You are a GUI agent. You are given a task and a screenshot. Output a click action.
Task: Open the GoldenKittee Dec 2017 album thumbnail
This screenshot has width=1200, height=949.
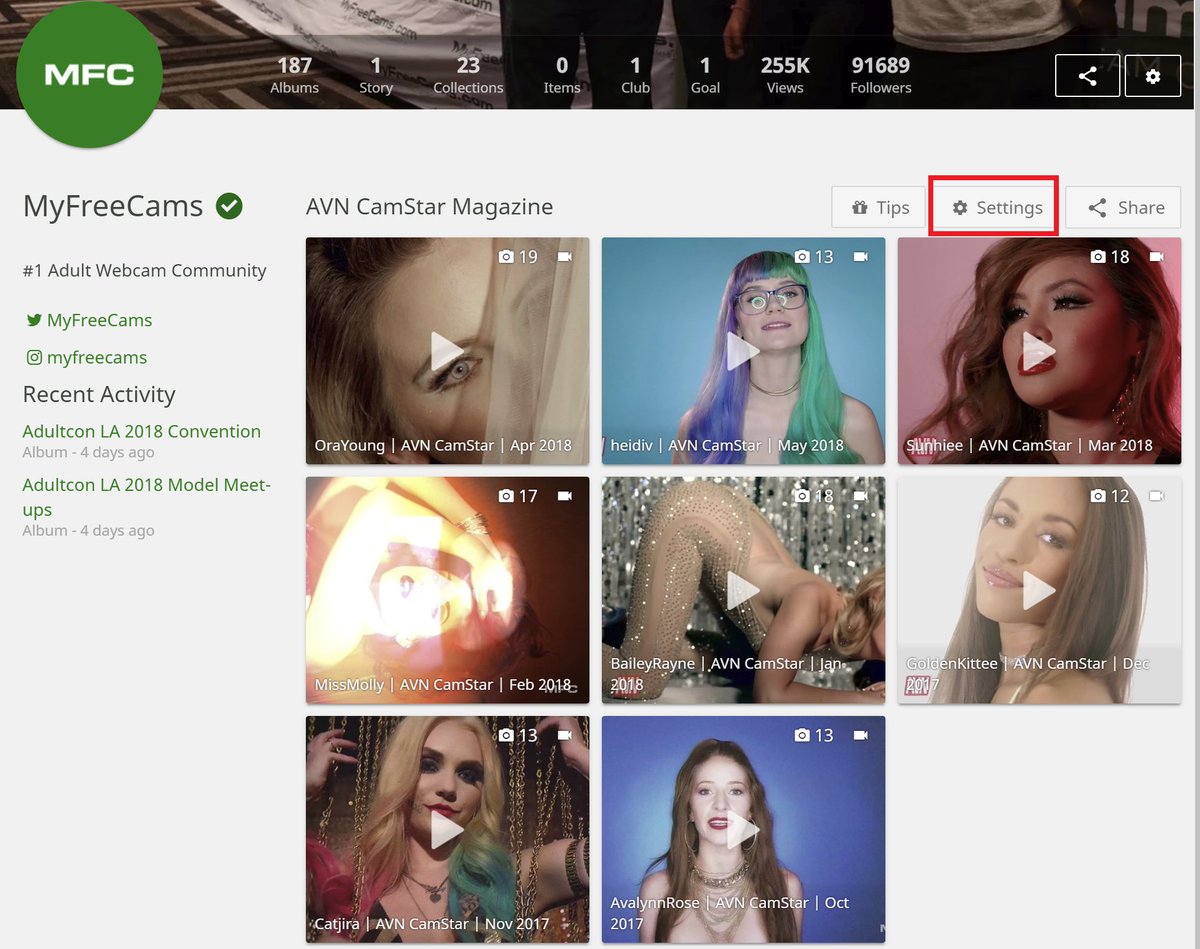[1039, 590]
